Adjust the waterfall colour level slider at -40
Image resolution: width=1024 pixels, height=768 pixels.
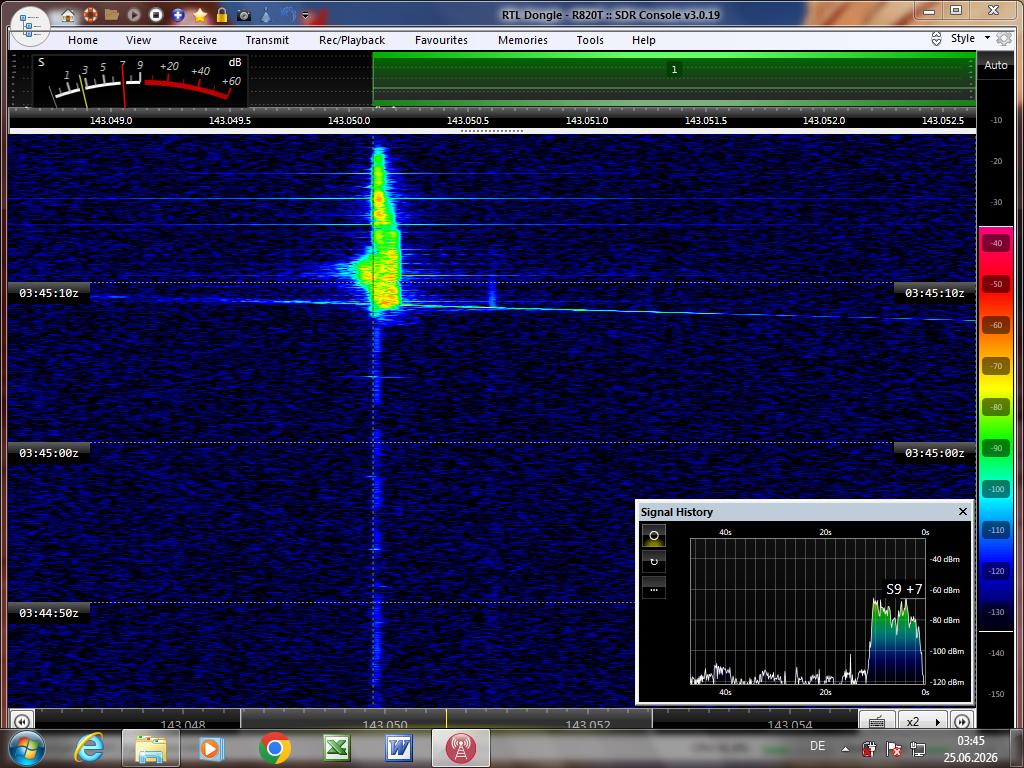coord(996,244)
